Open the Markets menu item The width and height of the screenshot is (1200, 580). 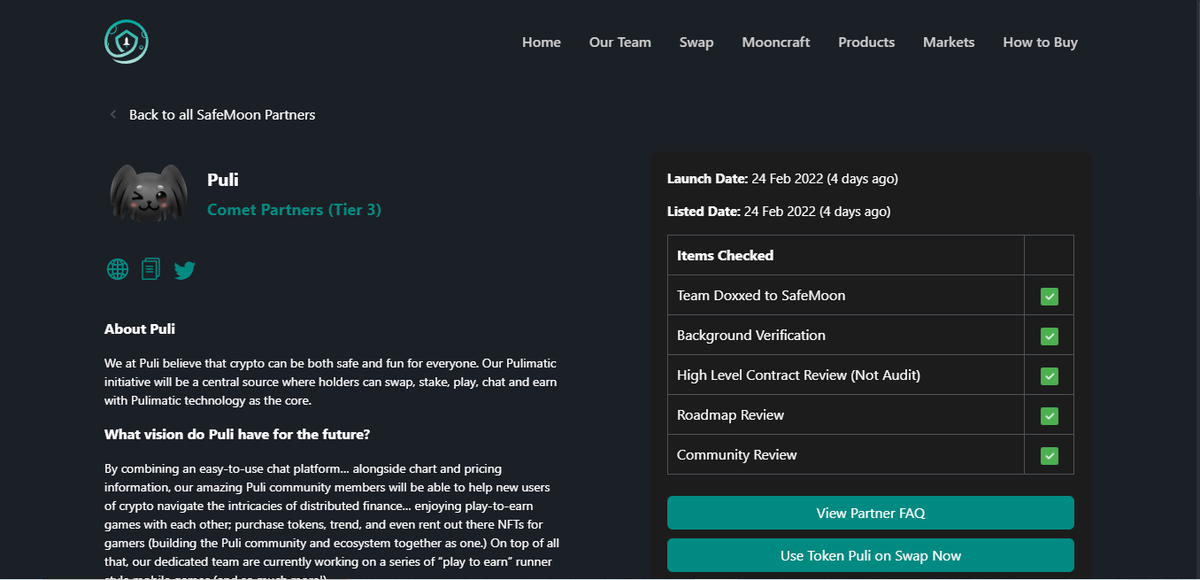tap(949, 42)
